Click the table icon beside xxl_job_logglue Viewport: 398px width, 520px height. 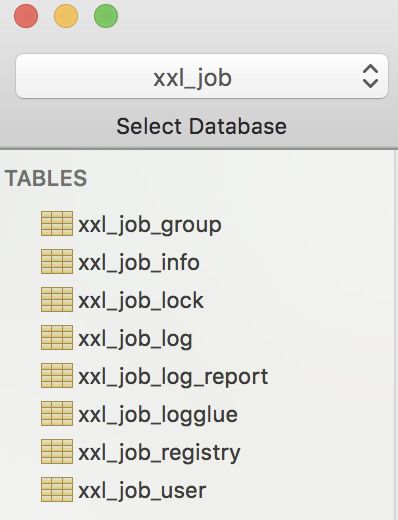57,414
